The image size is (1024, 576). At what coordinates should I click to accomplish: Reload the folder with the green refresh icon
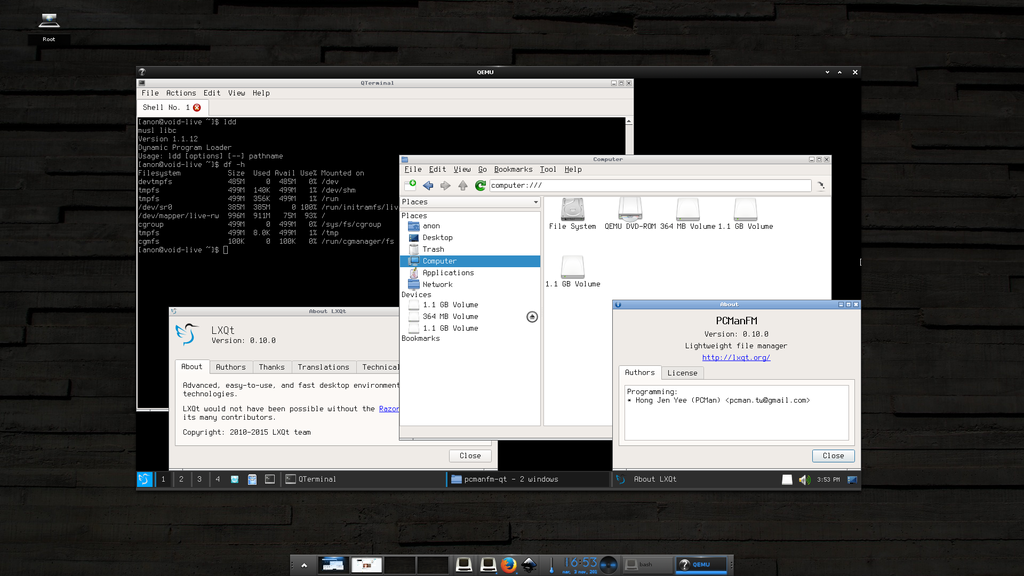point(480,185)
